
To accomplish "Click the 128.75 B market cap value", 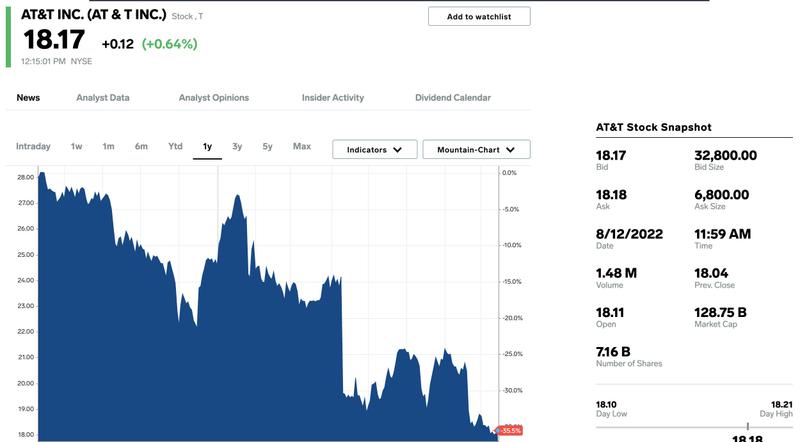I will 720,313.
